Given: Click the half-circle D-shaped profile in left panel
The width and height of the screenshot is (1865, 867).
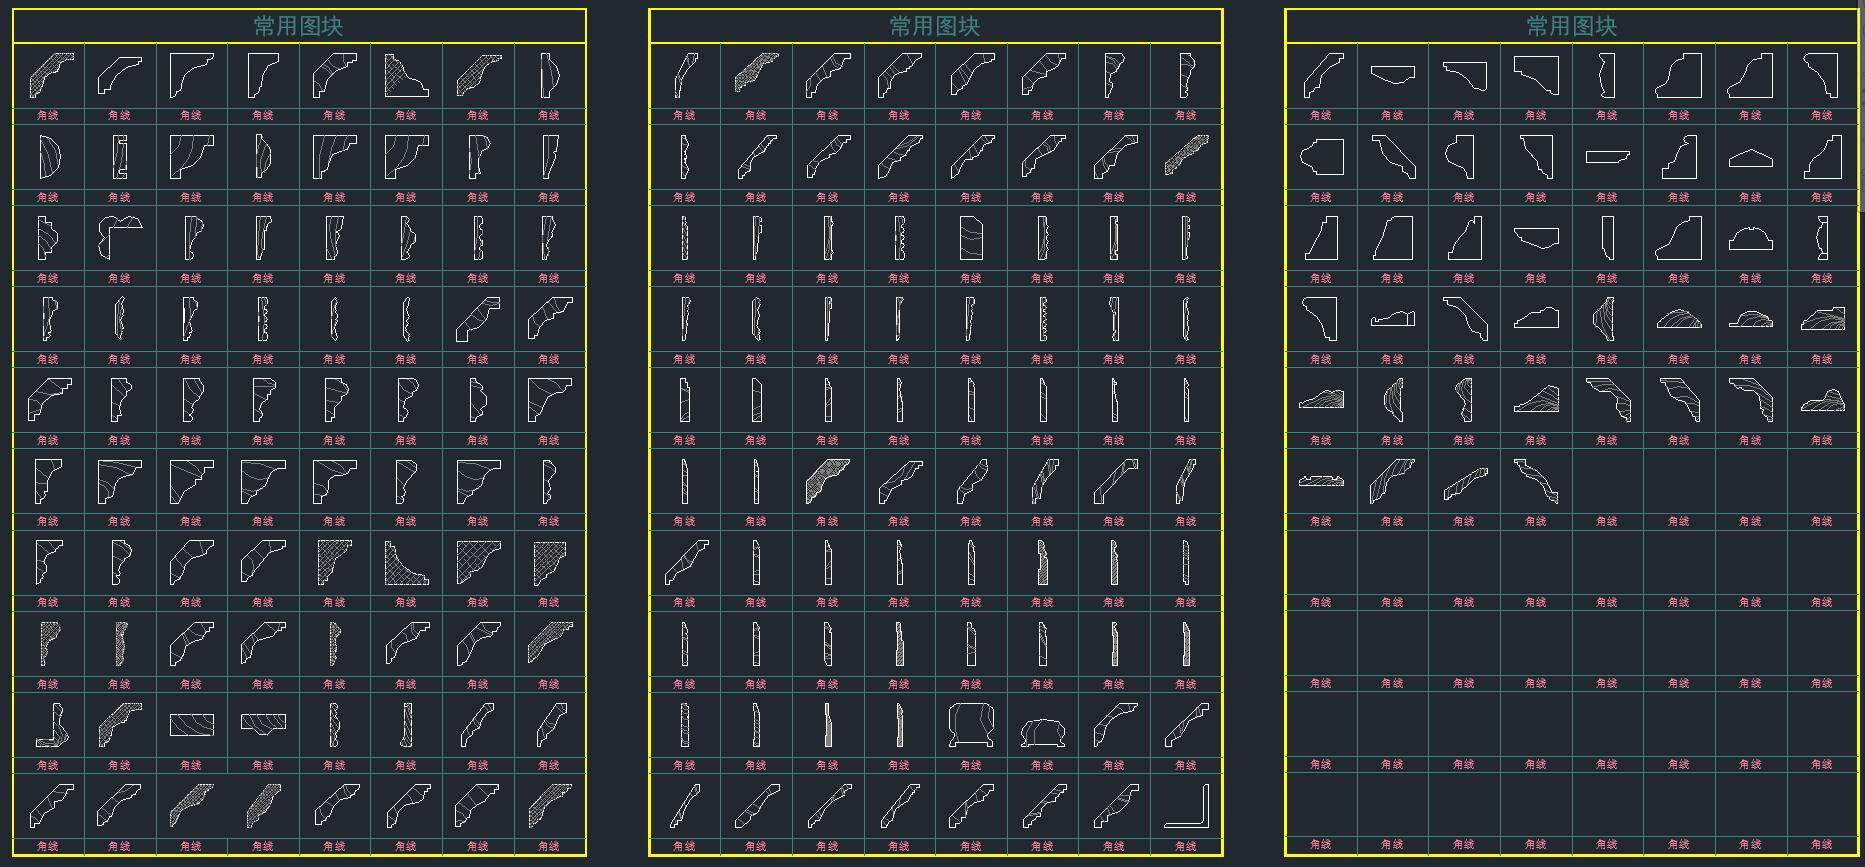Looking at the screenshot, I should tap(48, 158).
